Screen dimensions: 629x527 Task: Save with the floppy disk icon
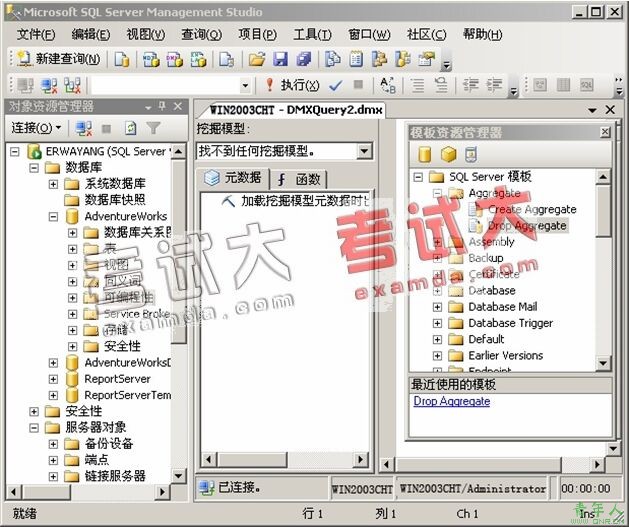click(280, 59)
